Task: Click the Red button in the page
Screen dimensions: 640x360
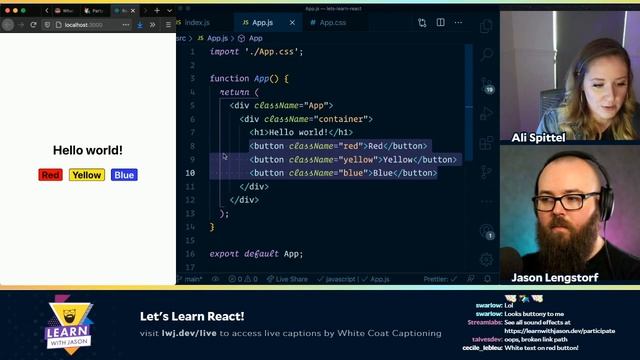Action: [51, 175]
